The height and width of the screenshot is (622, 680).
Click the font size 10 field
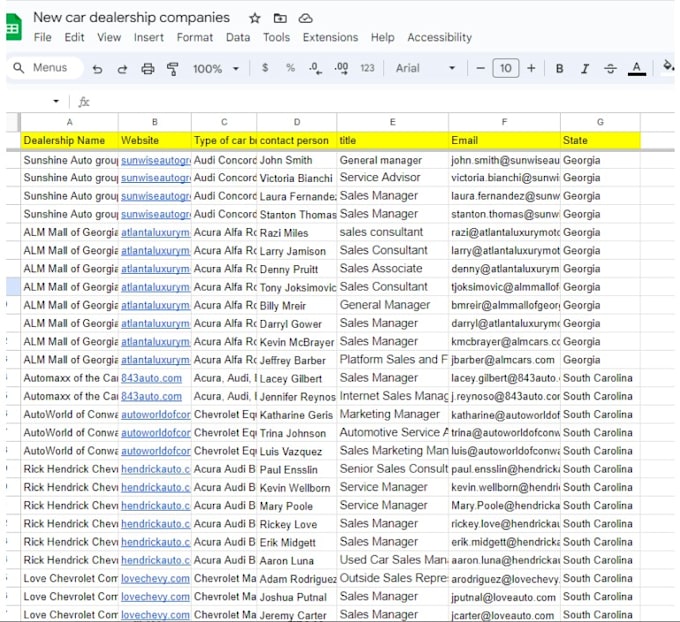coord(506,68)
